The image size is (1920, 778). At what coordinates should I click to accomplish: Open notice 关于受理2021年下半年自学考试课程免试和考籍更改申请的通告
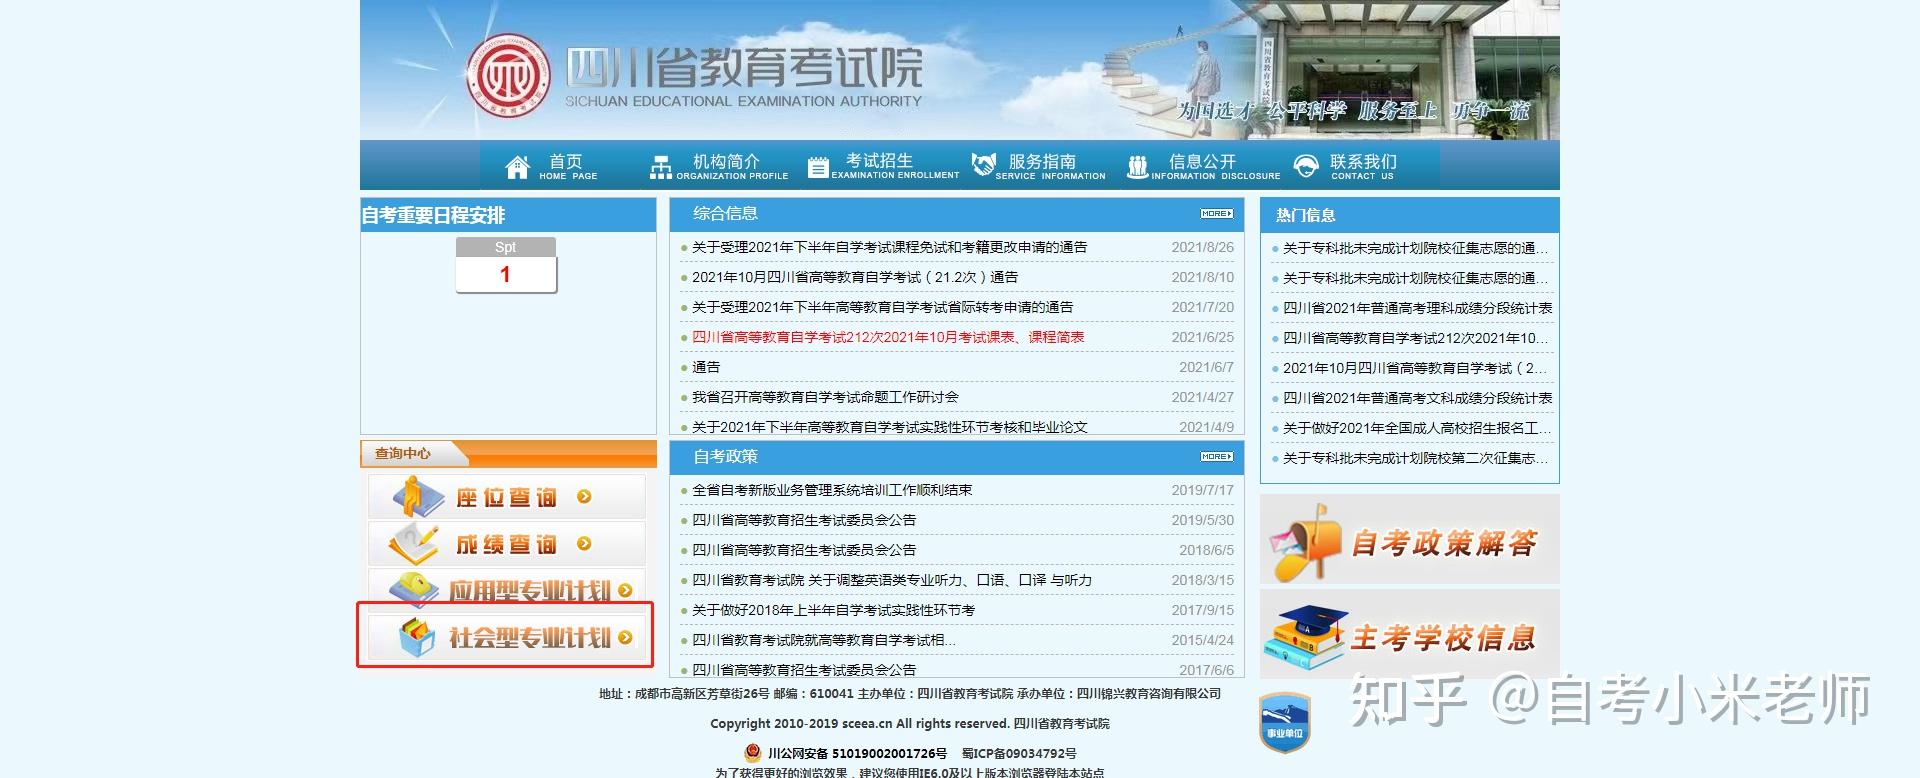(x=889, y=247)
